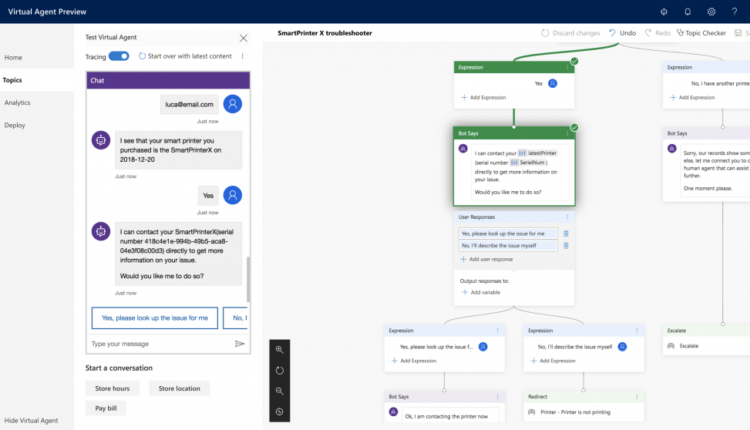750x430 pixels.
Task: Open settings gear in top bar
Action: click(711, 11)
